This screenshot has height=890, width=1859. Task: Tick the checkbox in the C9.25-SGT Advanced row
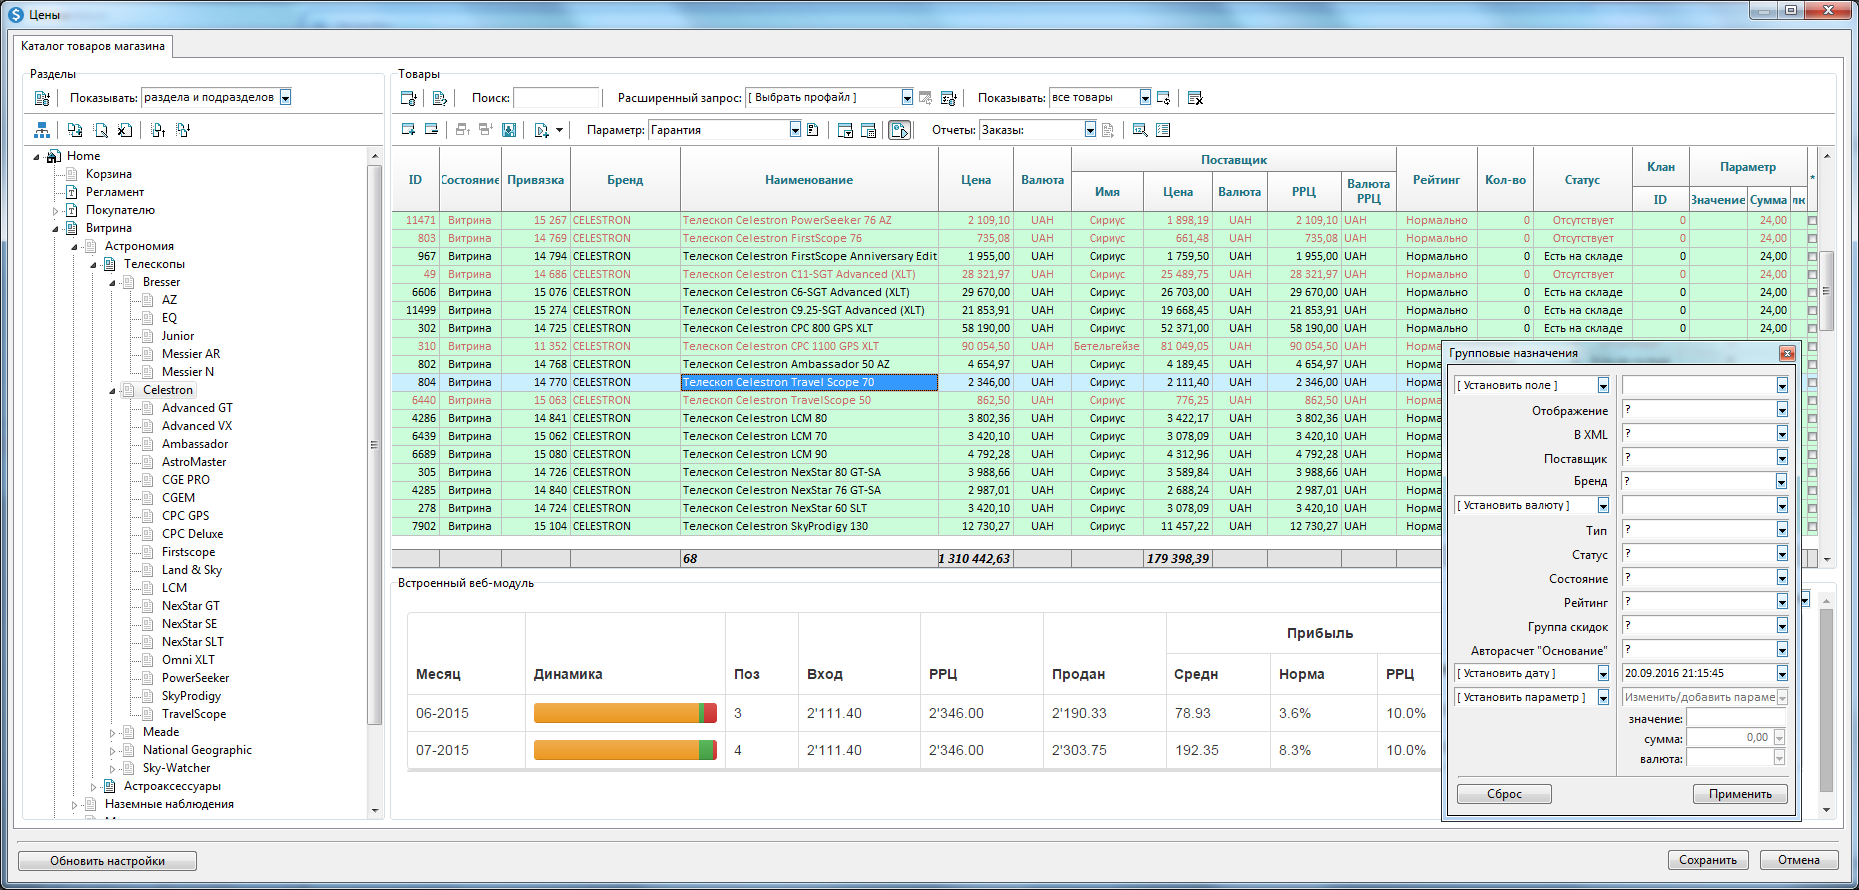[x=1812, y=311]
